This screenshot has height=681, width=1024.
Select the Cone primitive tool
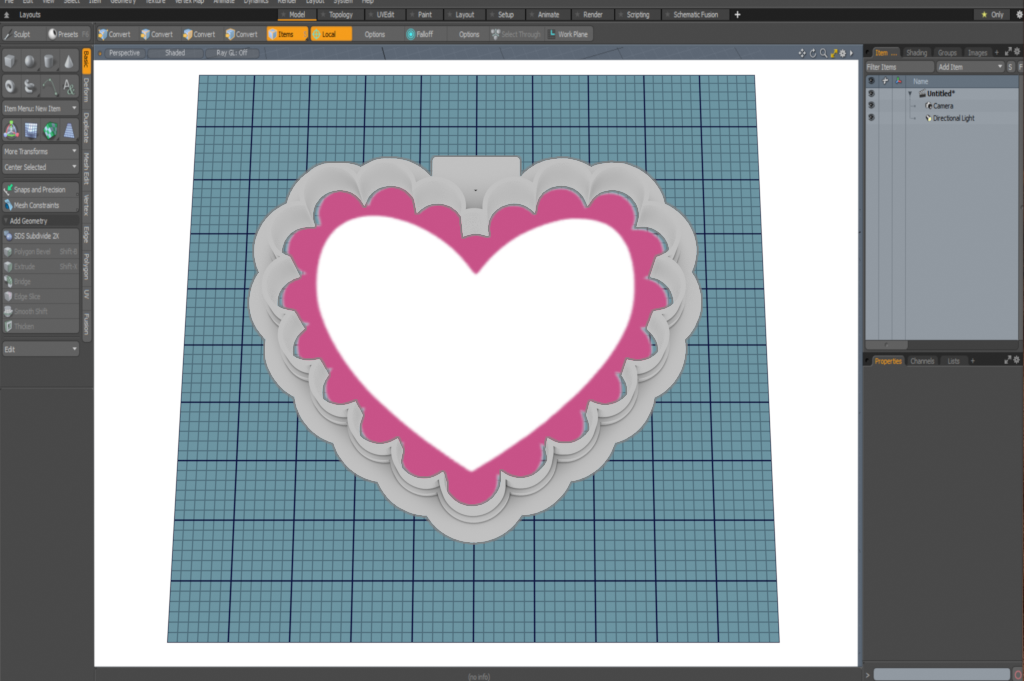68,62
